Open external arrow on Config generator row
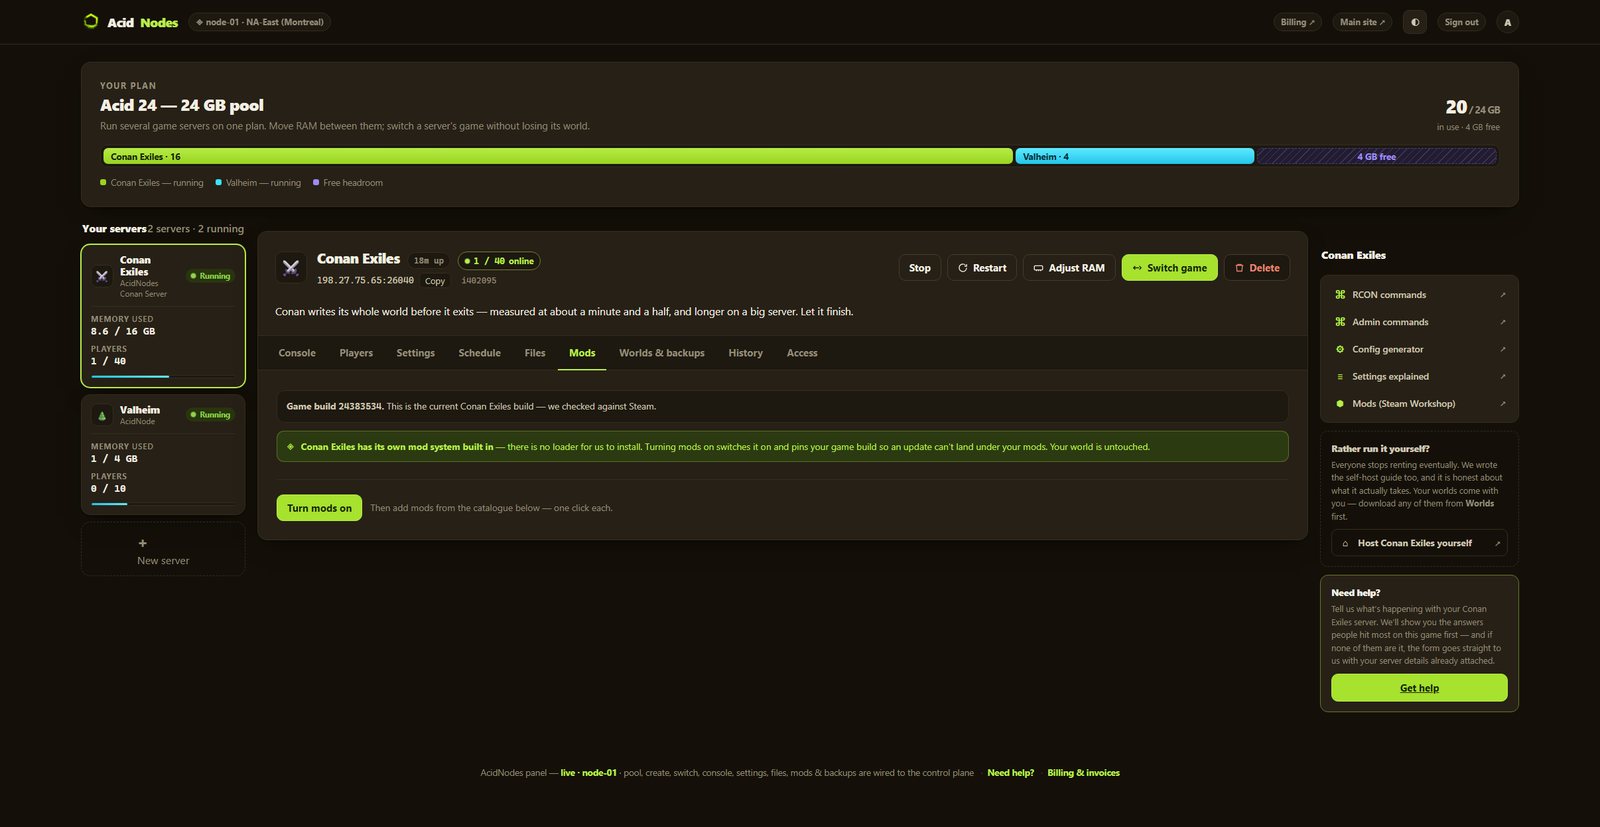 1502,349
